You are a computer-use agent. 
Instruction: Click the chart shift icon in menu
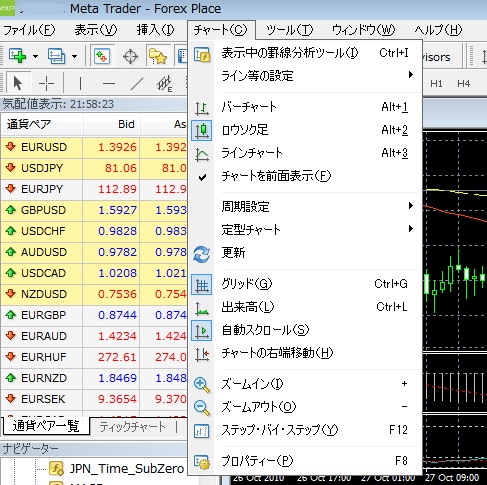202,354
